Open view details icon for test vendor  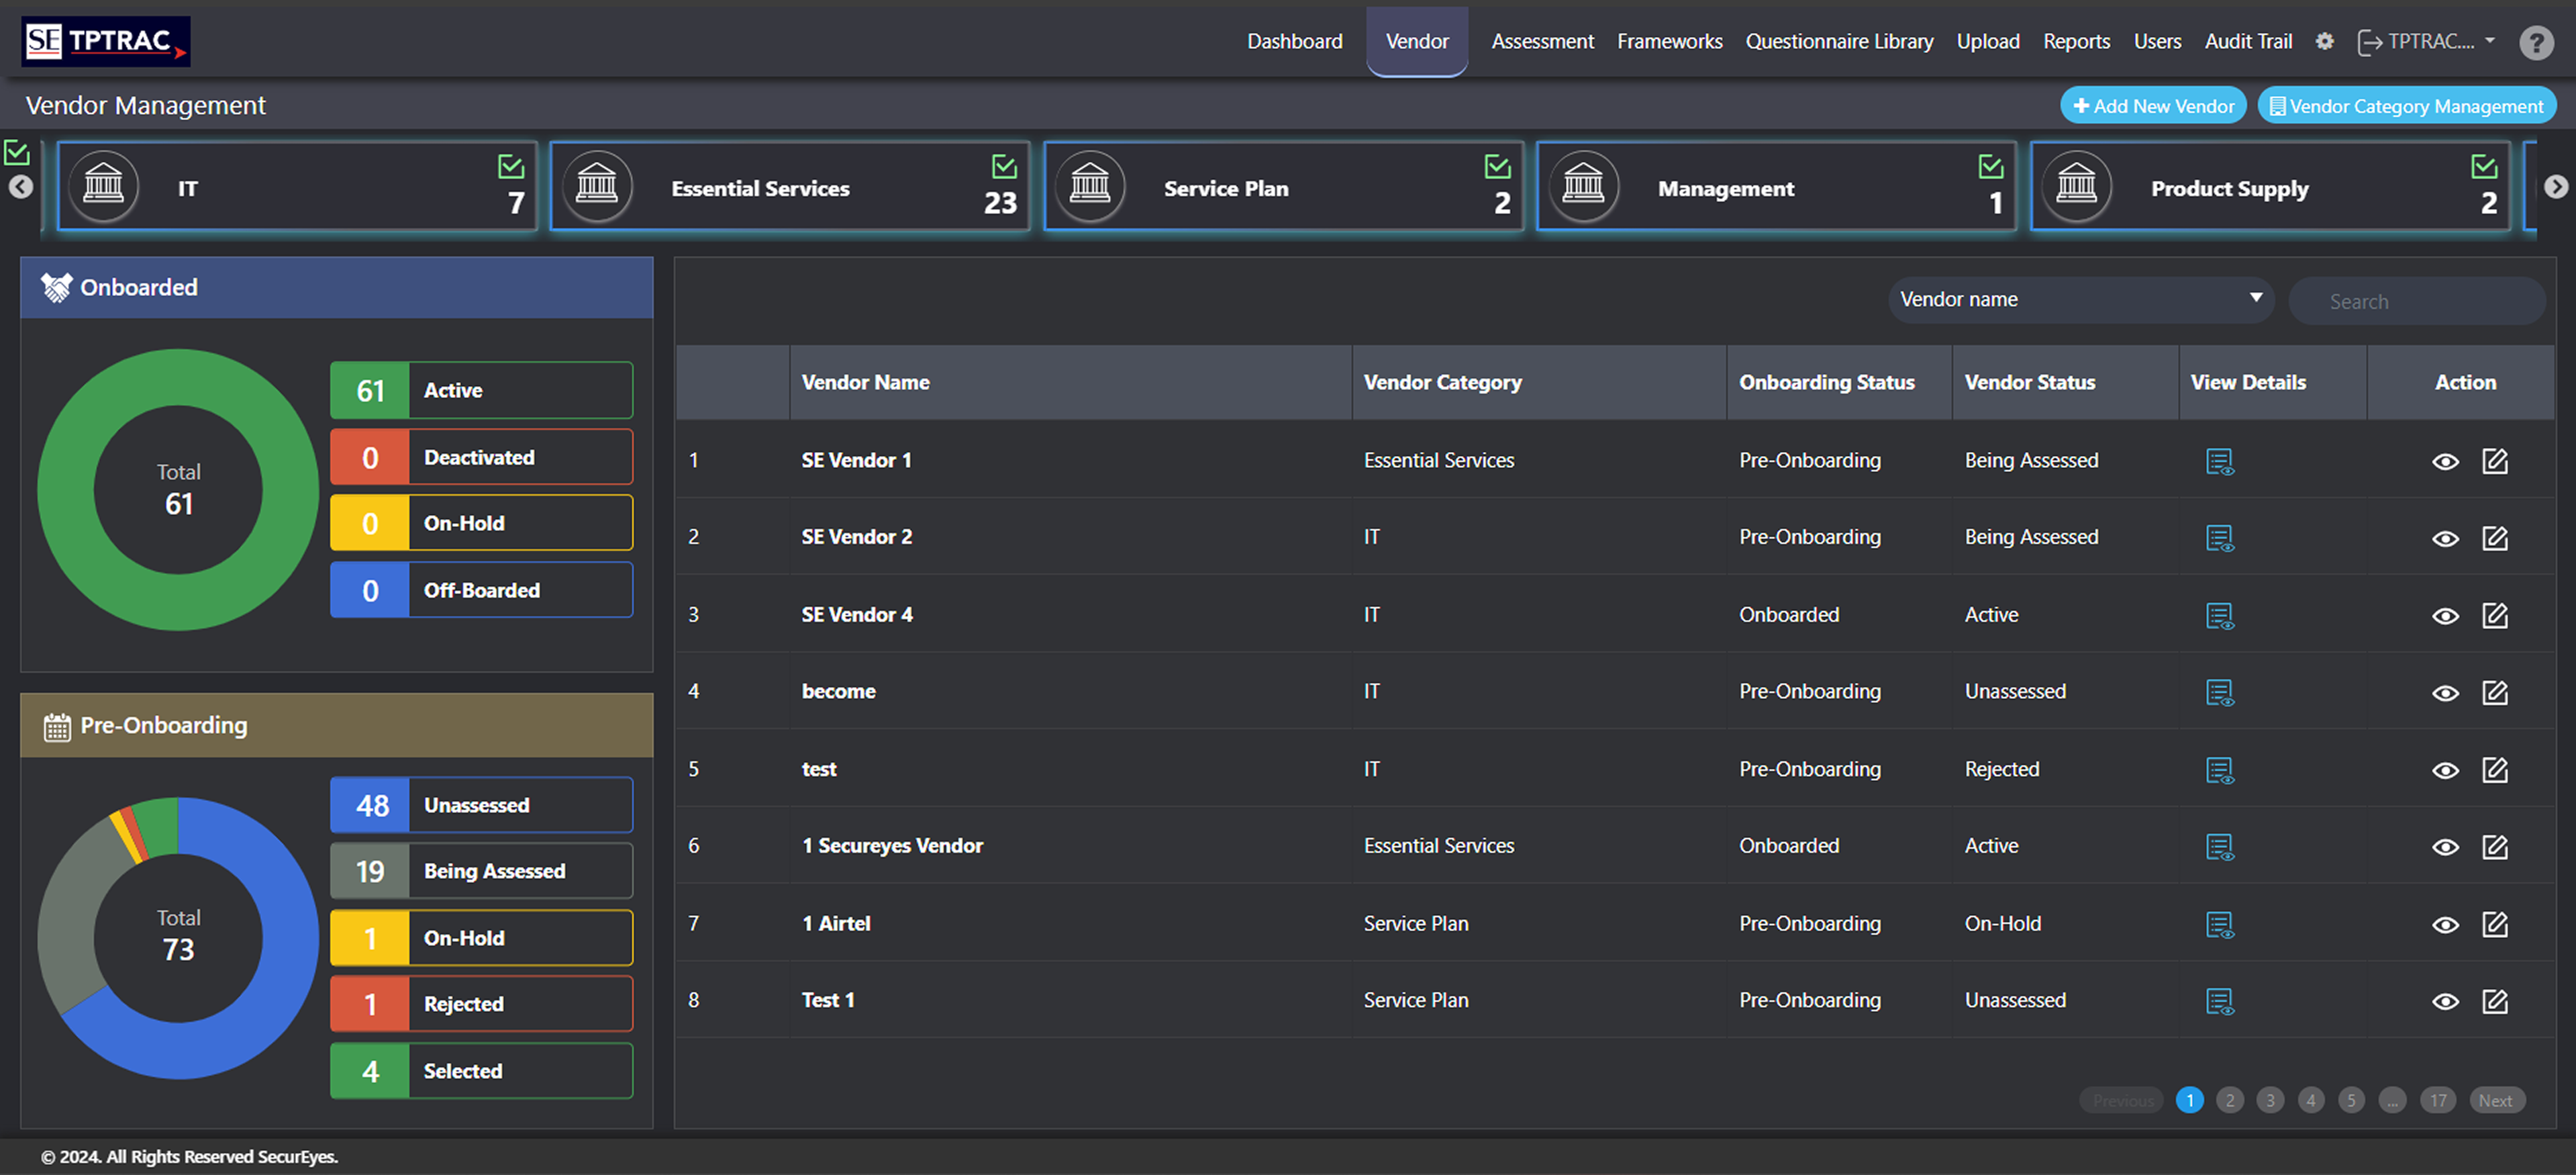click(2219, 770)
